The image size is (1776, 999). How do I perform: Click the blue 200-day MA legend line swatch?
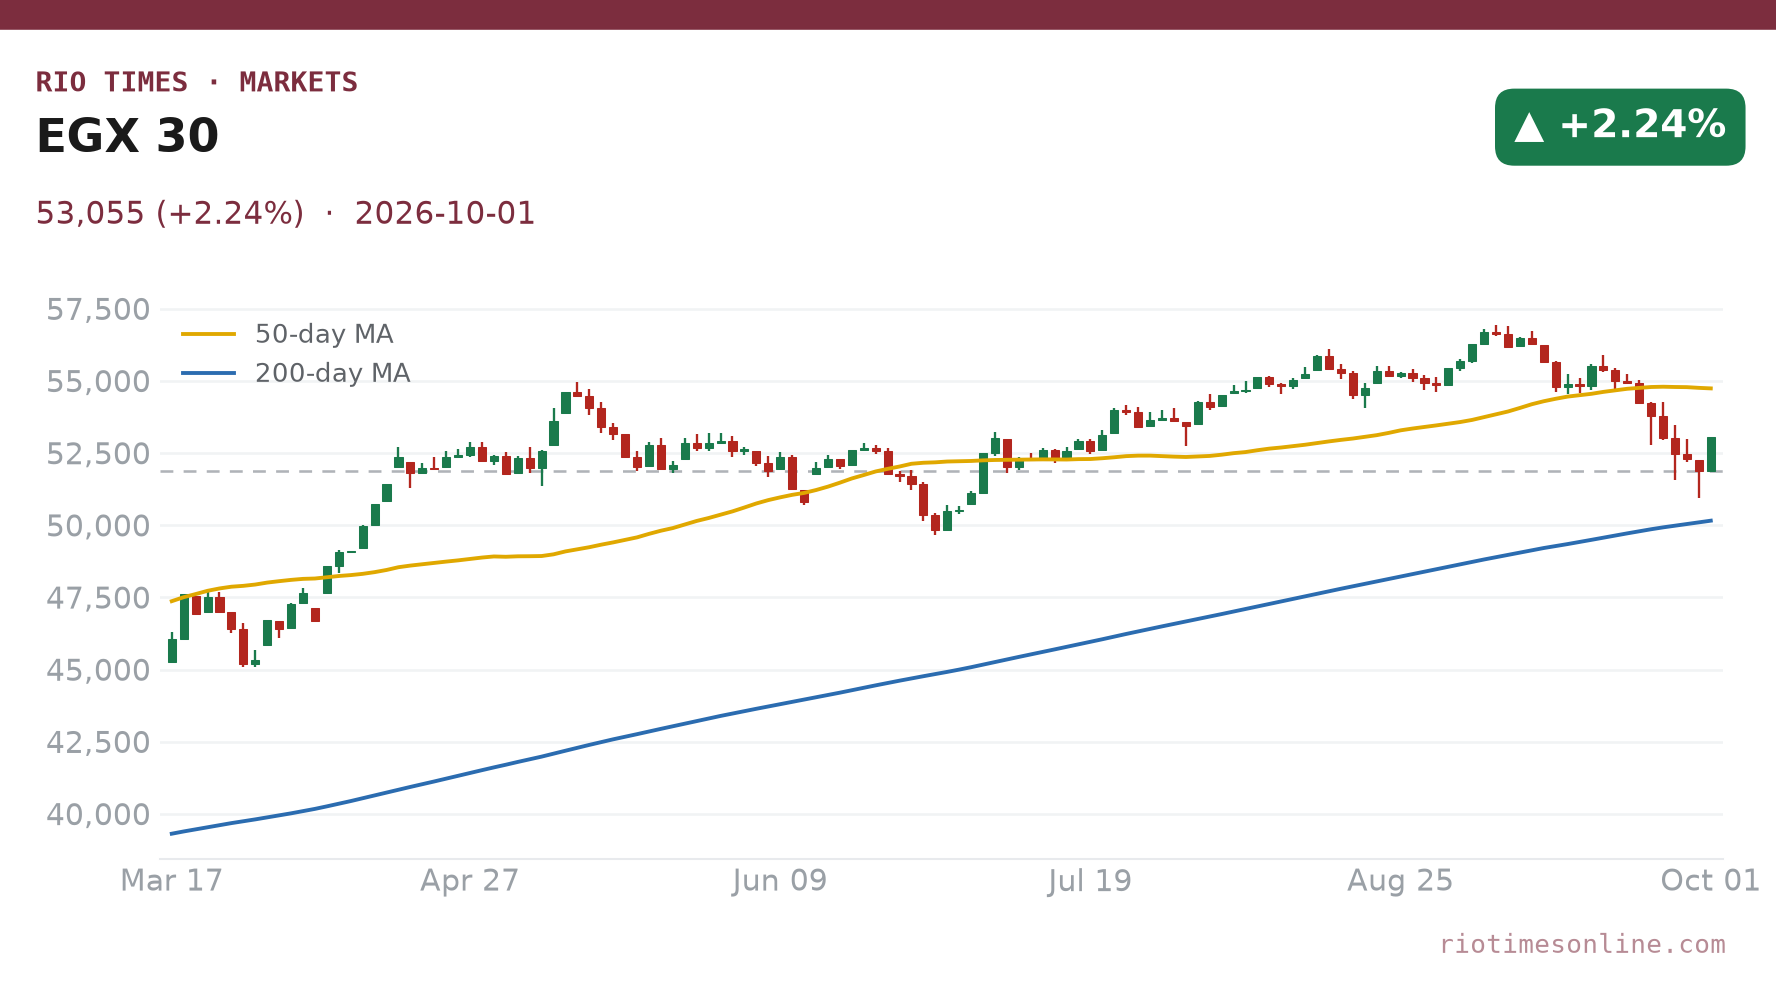point(209,373)
